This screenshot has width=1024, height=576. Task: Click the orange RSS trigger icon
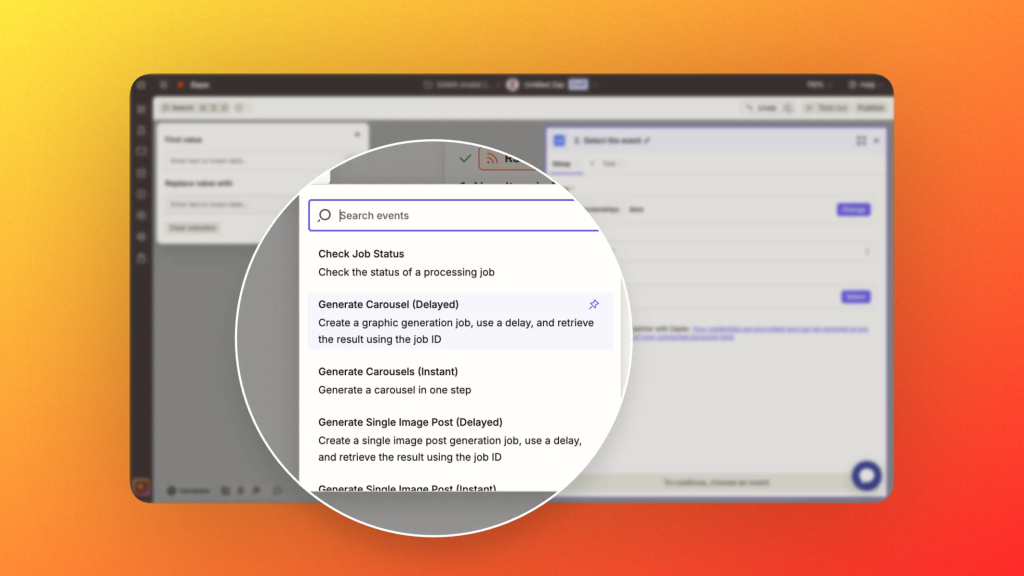[492, 158]
